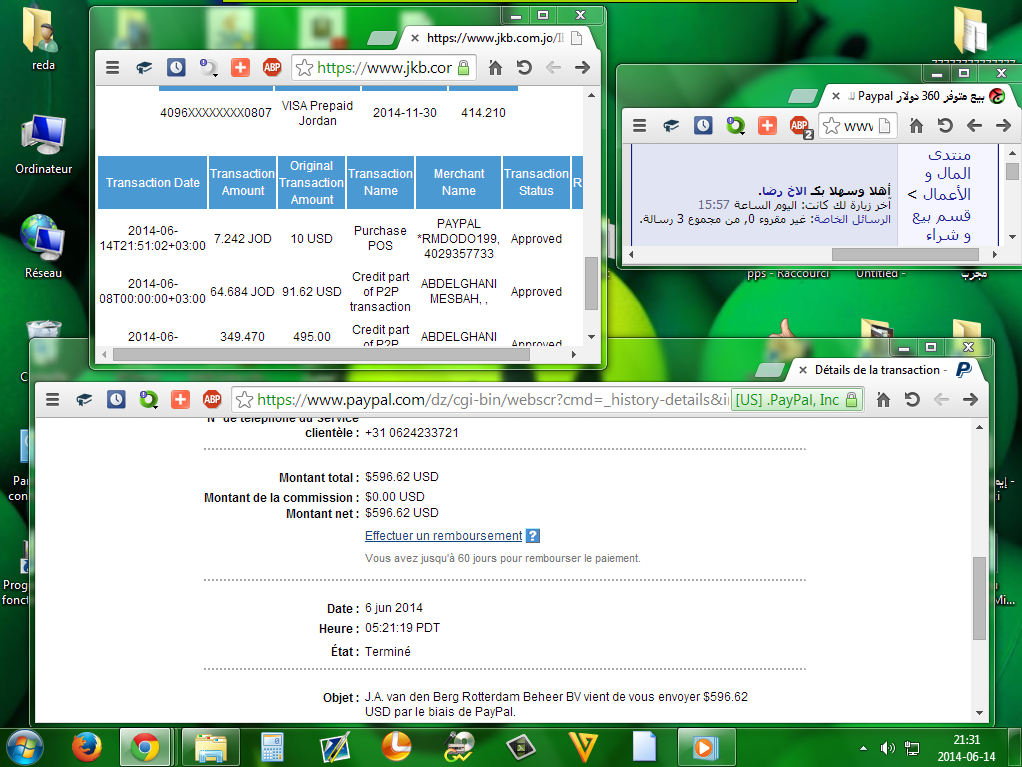Select the Paypal 360 Arabic forum tab

tap(920, 96)
